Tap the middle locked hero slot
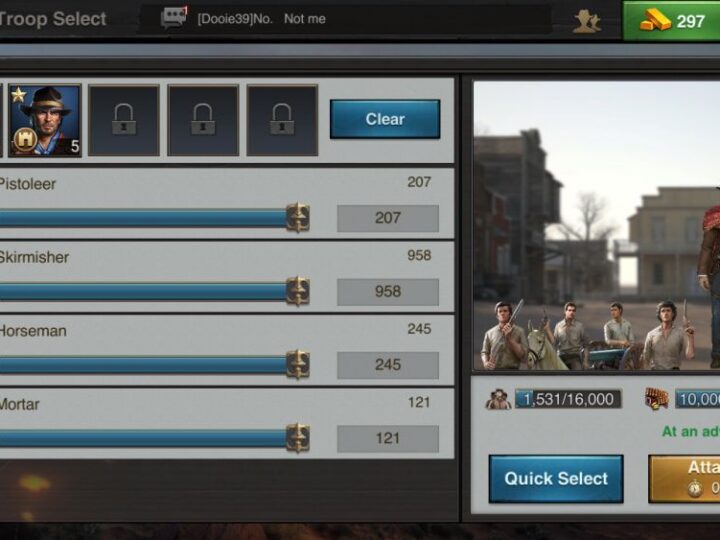Screen dimensions: 720x540 [x=203, y=120]
